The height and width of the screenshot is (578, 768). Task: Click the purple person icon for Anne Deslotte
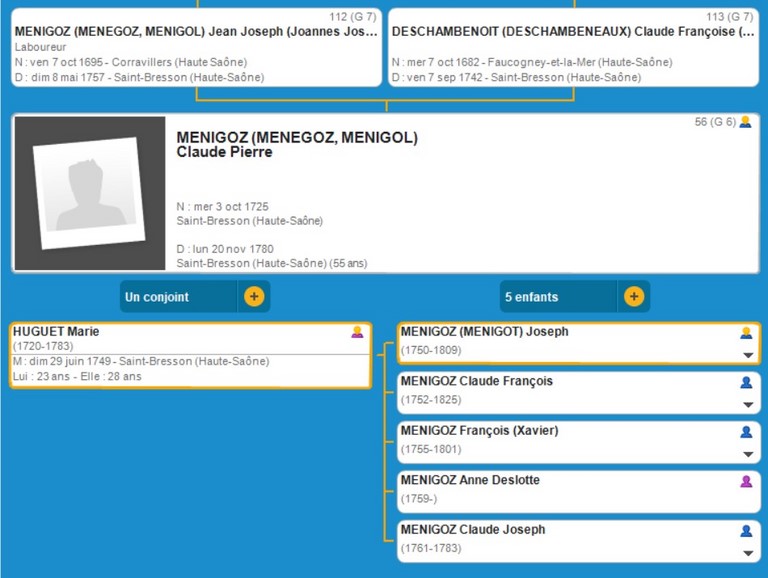tap(746, 481)
